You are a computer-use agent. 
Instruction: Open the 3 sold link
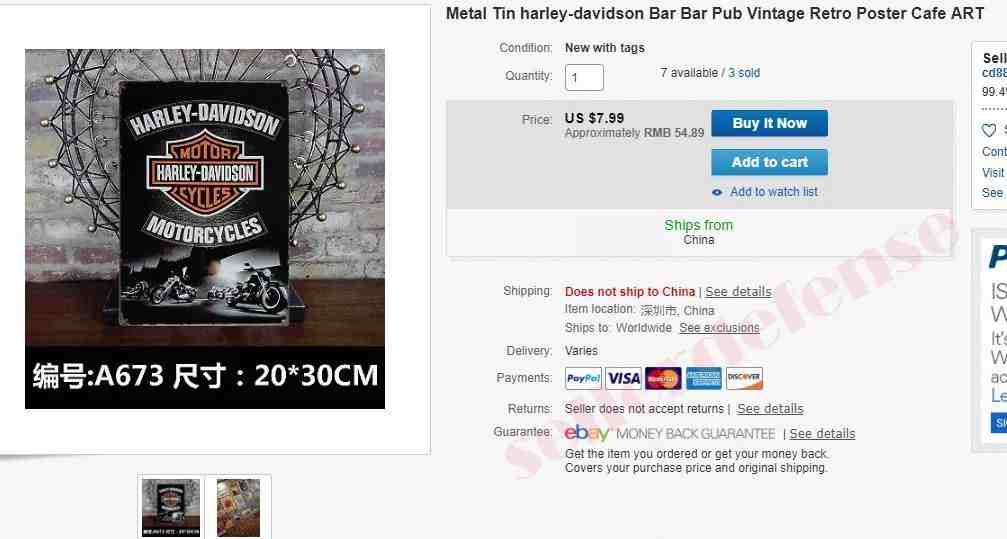click(x=744, y=73)
